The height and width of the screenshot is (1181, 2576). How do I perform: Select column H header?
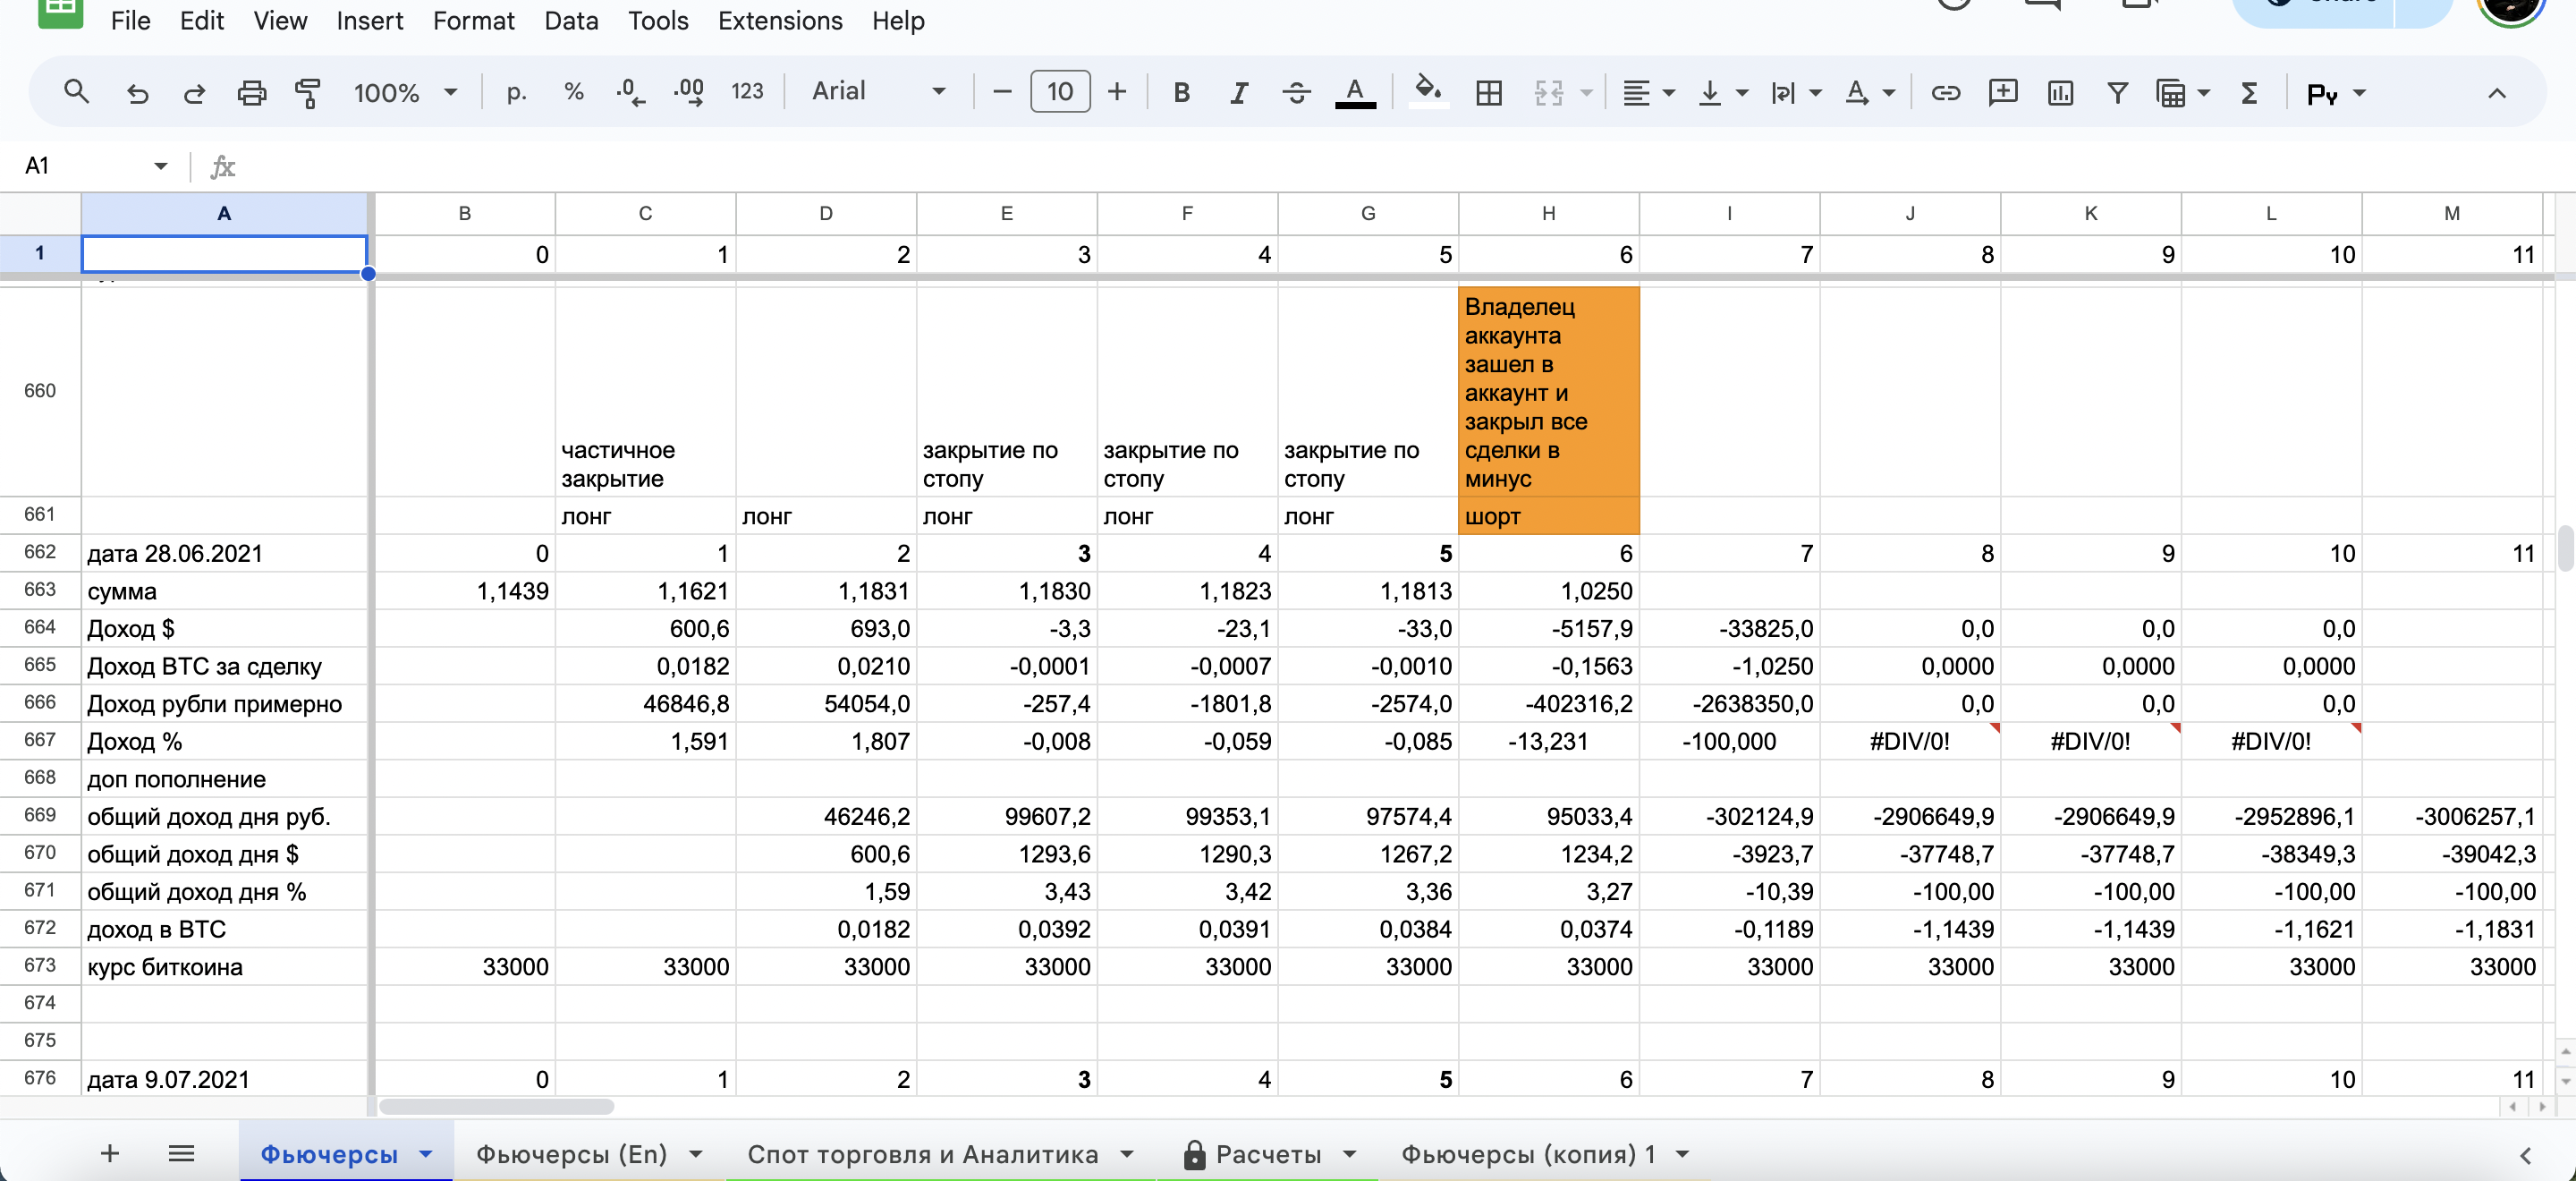1548,213
